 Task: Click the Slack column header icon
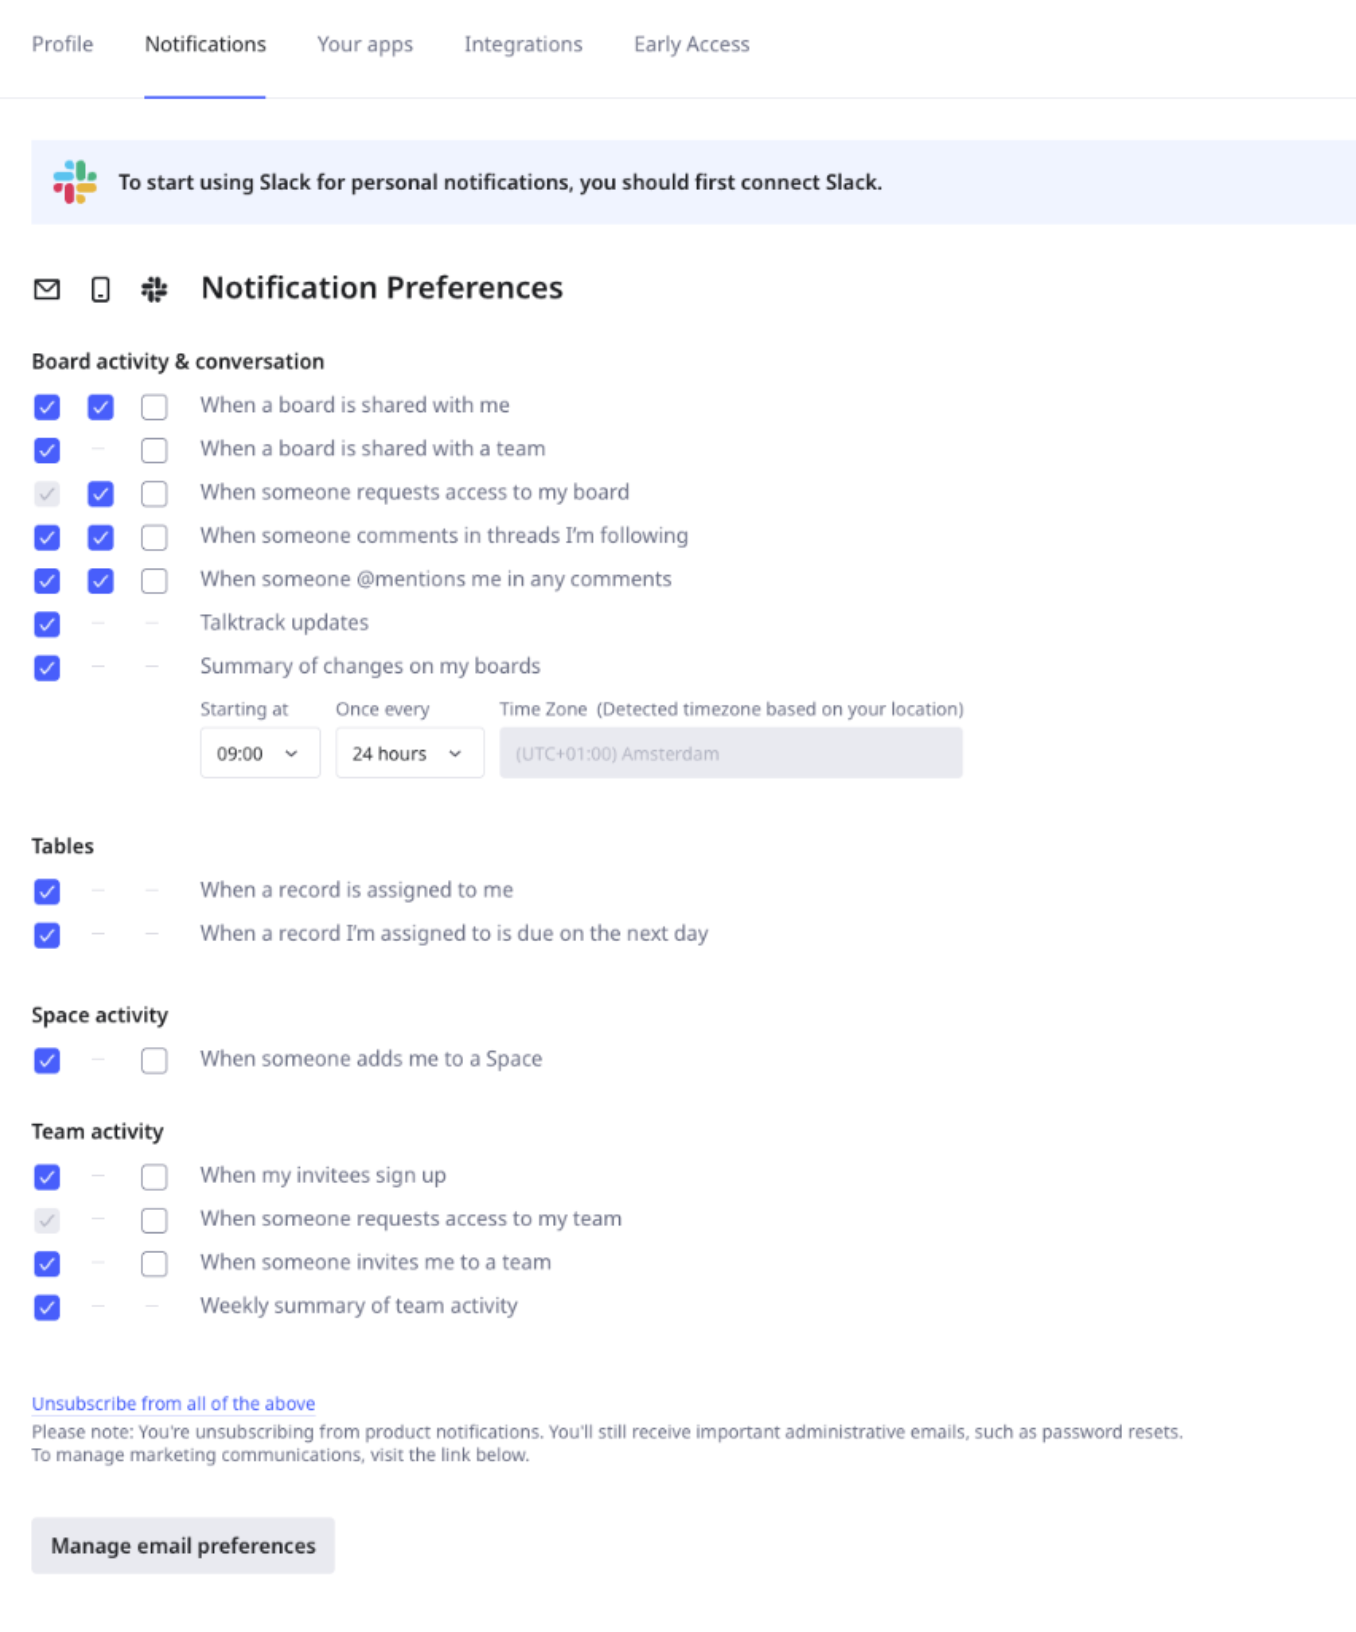pyautogui.click(x=154, y=290)
